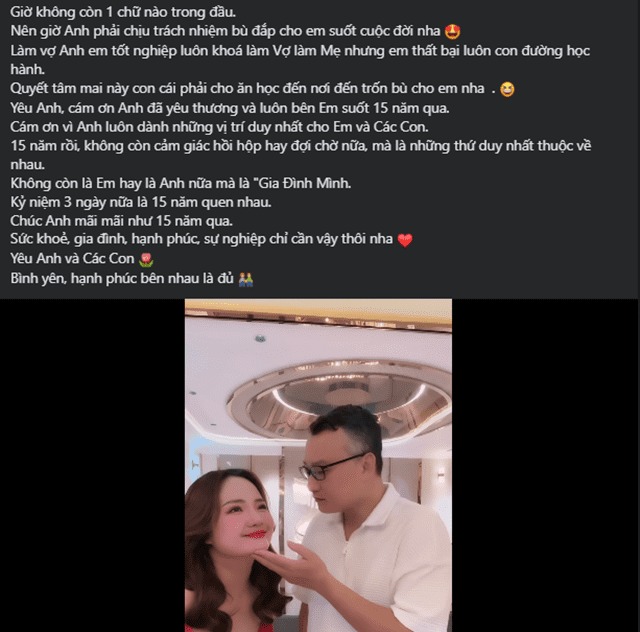Click the tulip emoji after "Yêu Anh và Các Con"
Image resolution: width=640 pixels, height=632 pixels.
pyautogui.click(x=146, y=259)
